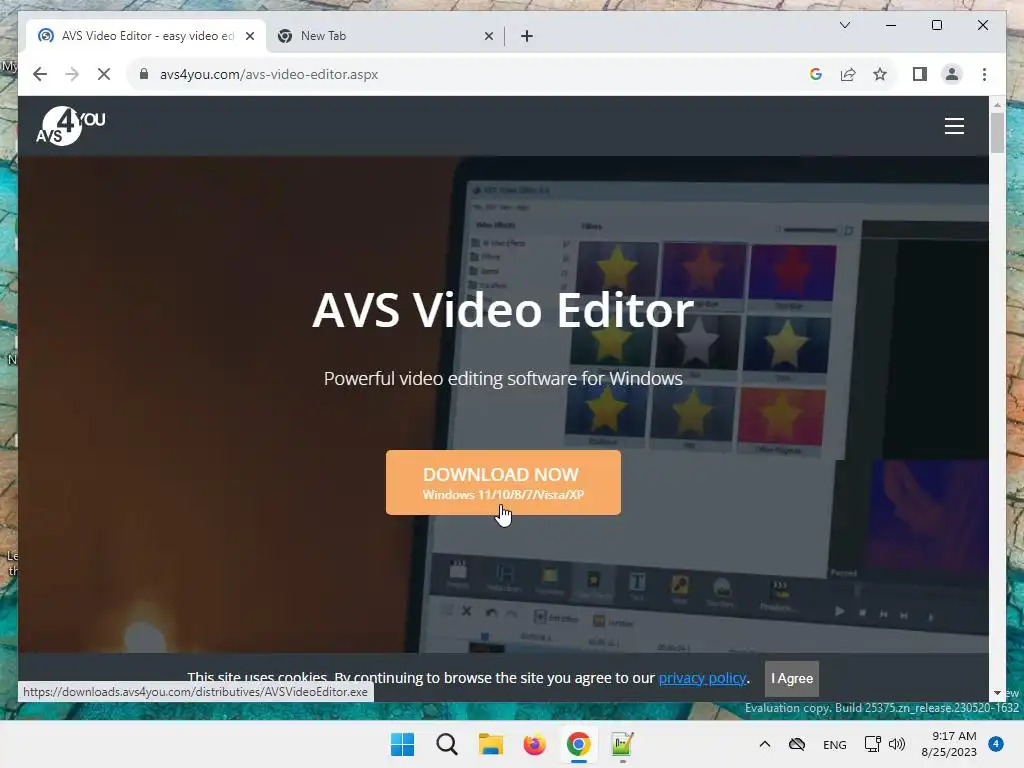The height and width of the screenshot is (768, 1024).
Task: Click the volume speaker icon
Action: tap(897, 744)
